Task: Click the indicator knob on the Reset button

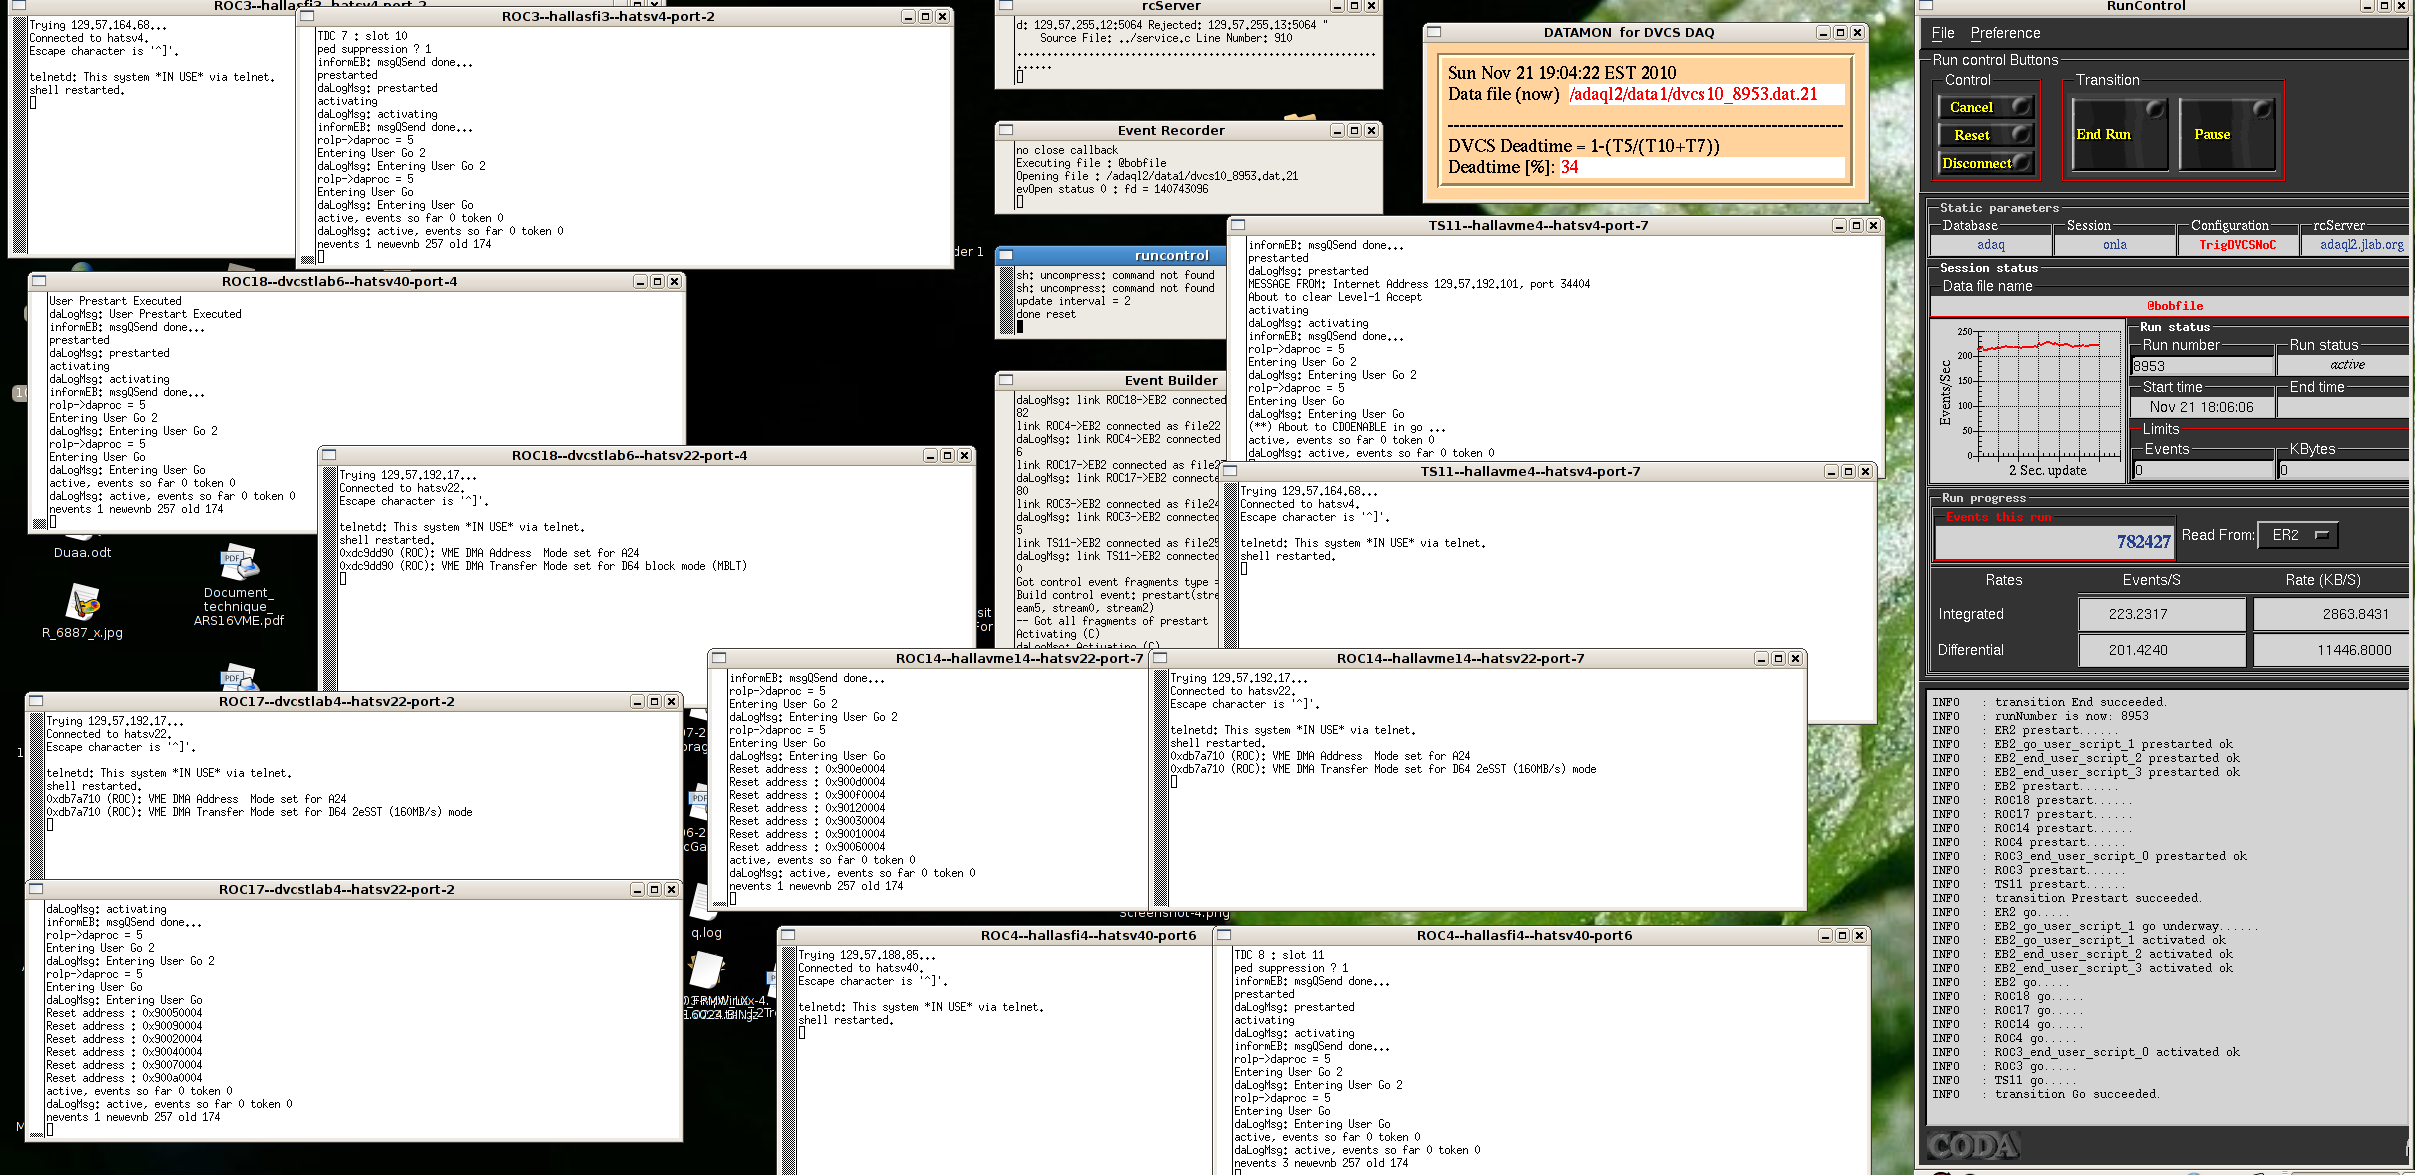Action: coord(2021,133)
